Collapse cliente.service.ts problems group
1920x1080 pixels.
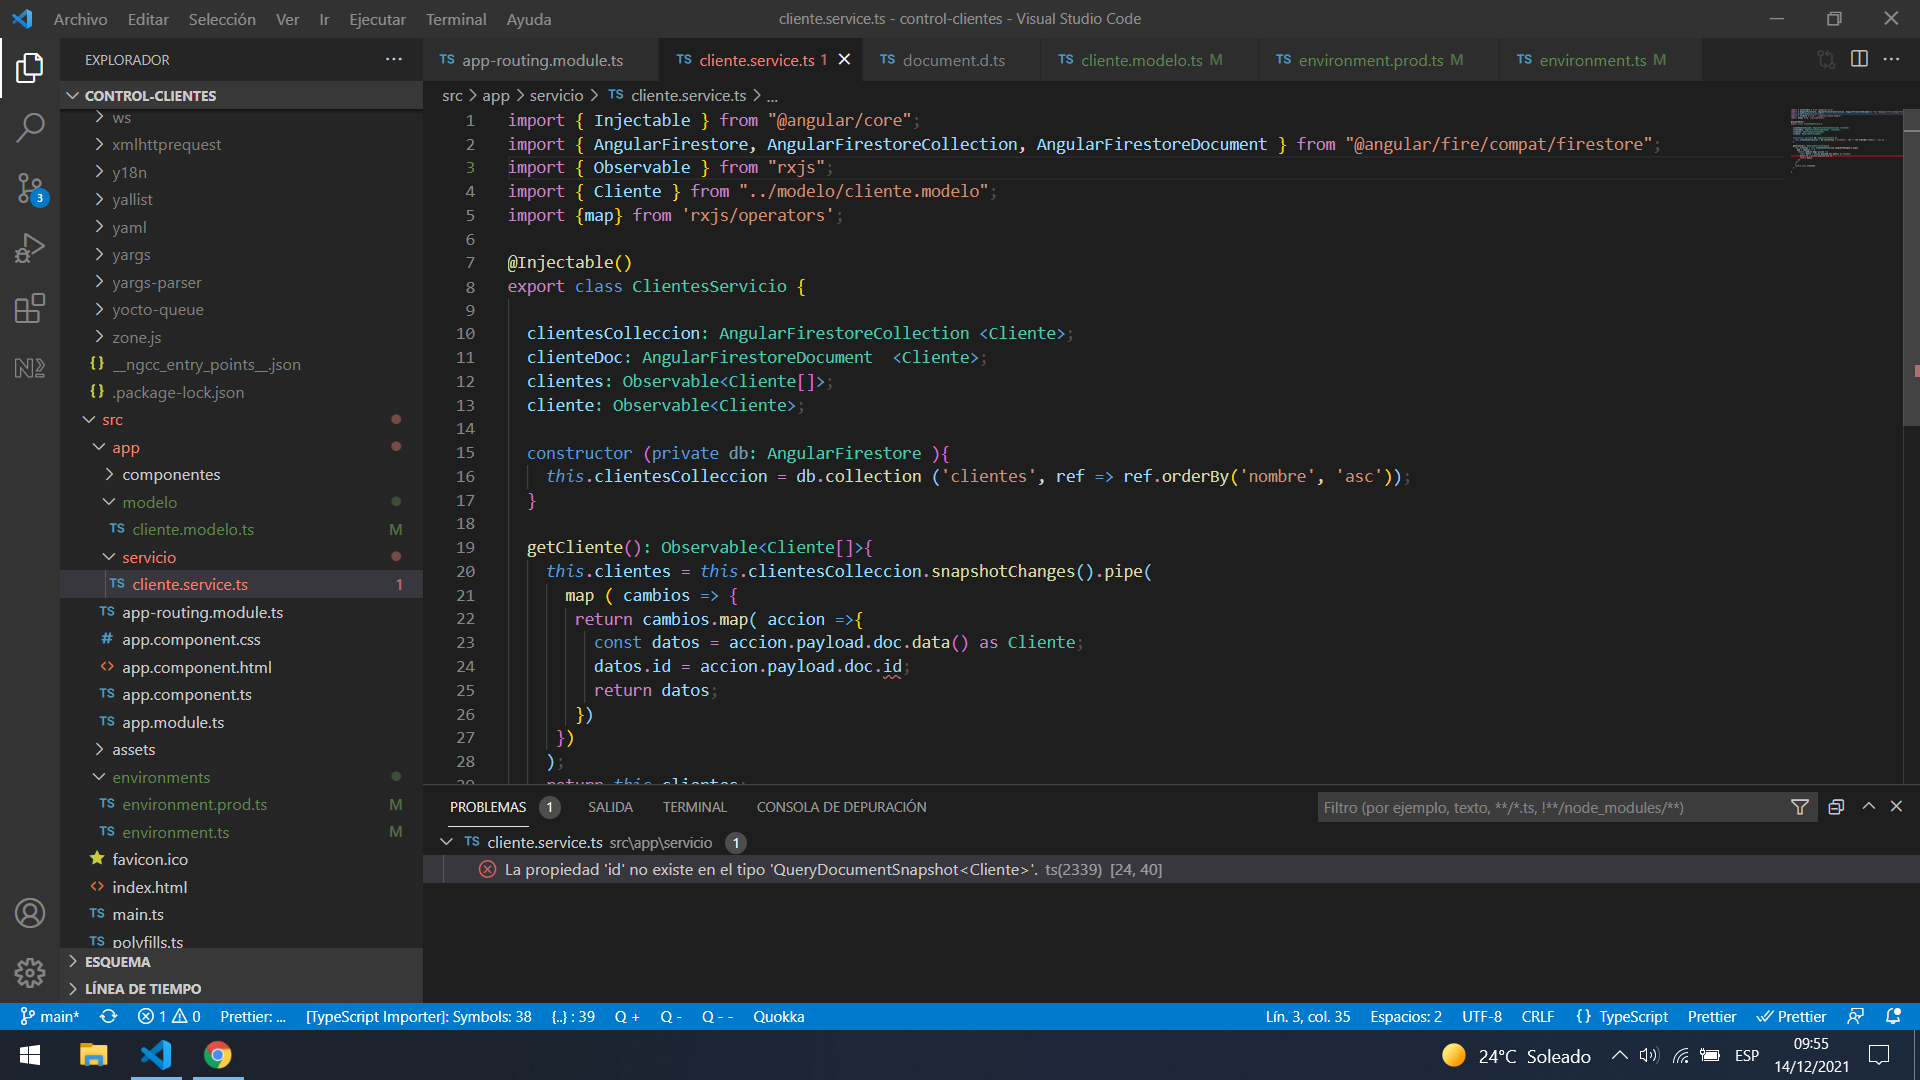point(446,842)
